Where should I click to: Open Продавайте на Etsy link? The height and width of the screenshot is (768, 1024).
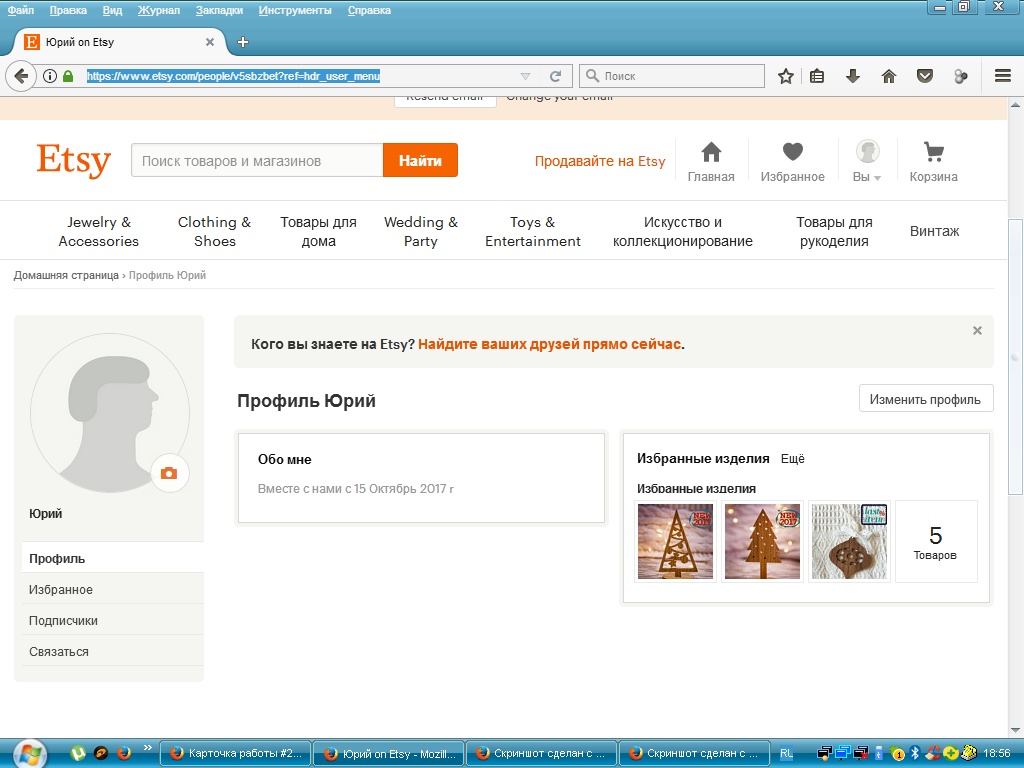(600, 161)
